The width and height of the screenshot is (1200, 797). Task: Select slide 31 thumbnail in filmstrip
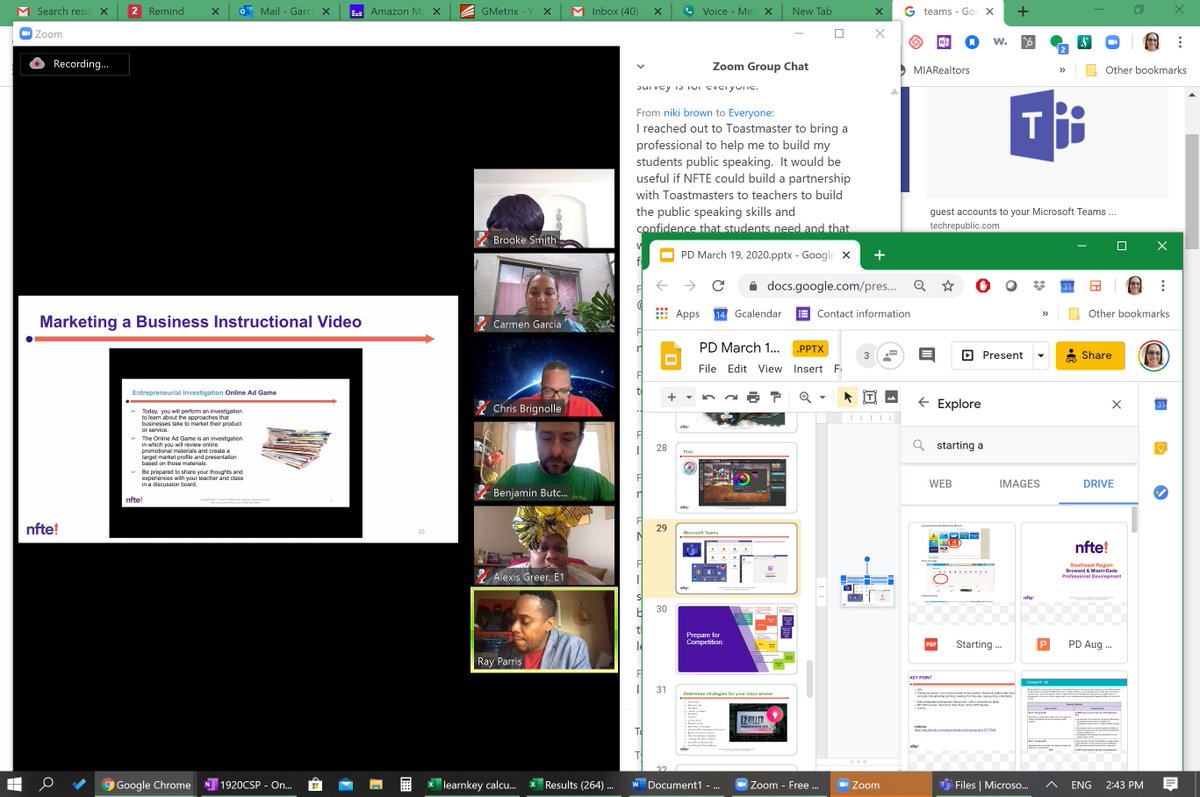(x=736, y=720)
